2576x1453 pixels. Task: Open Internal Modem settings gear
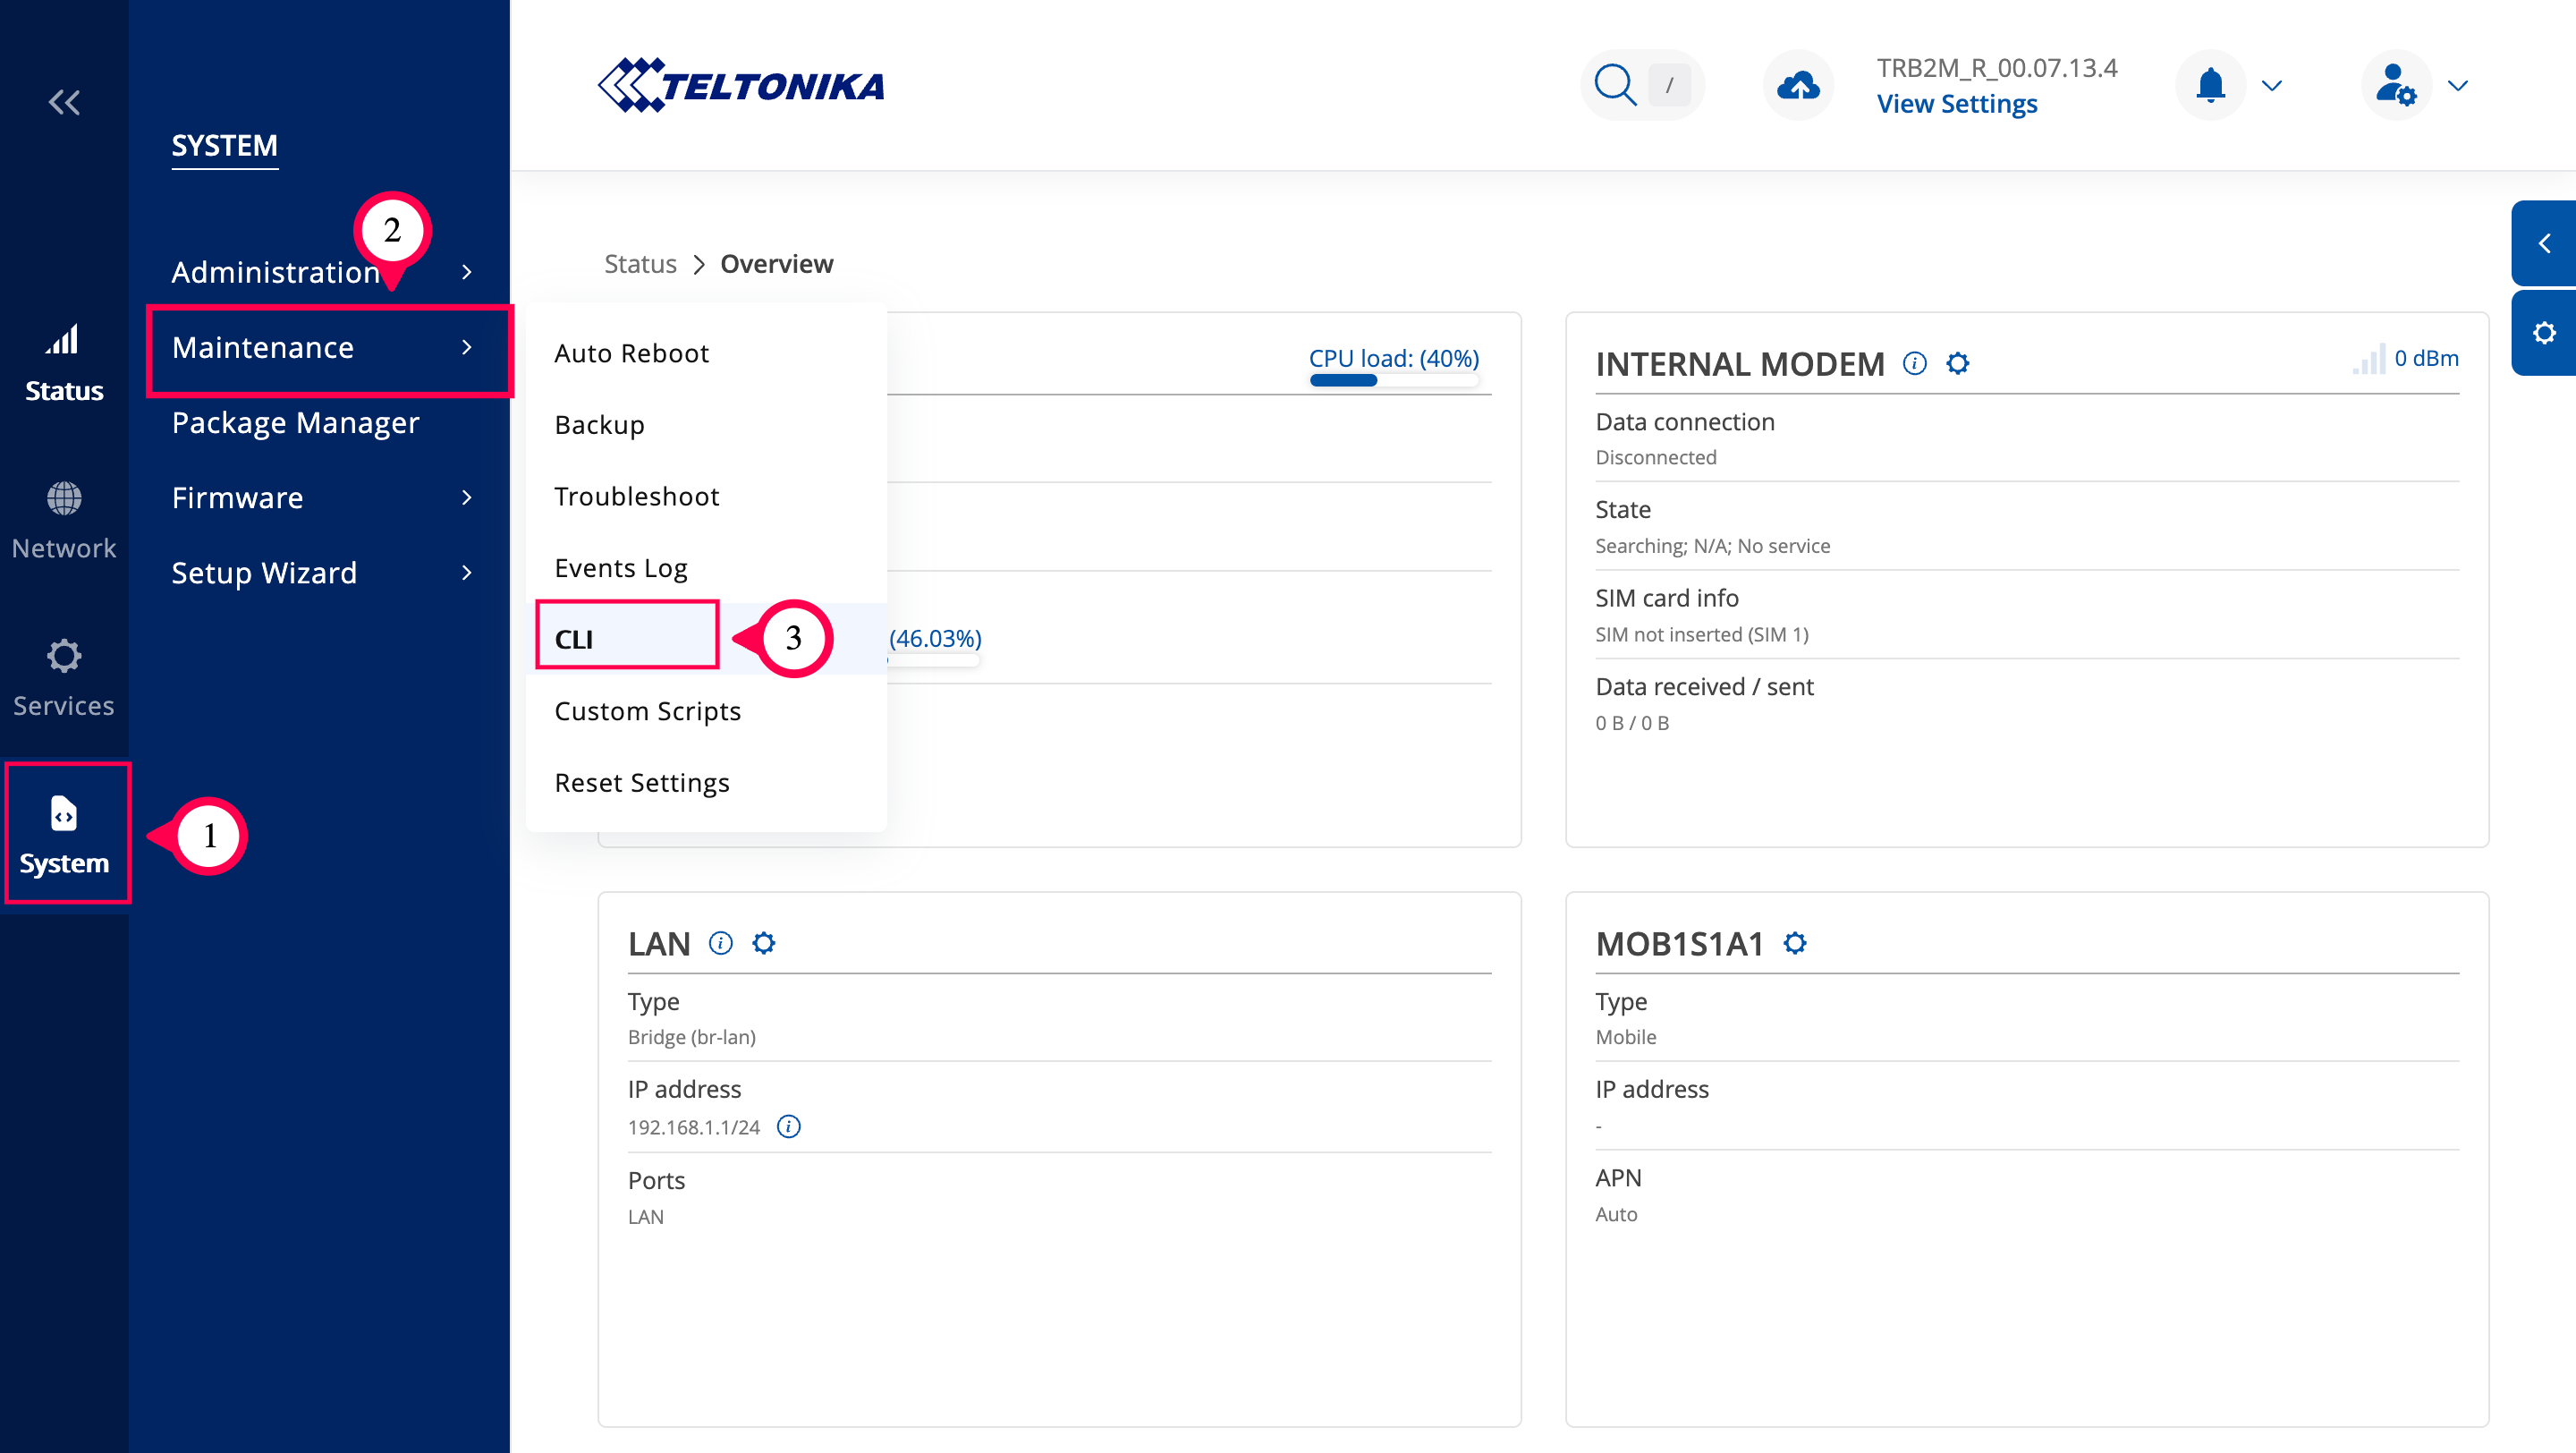click(x=1957, y=363)
